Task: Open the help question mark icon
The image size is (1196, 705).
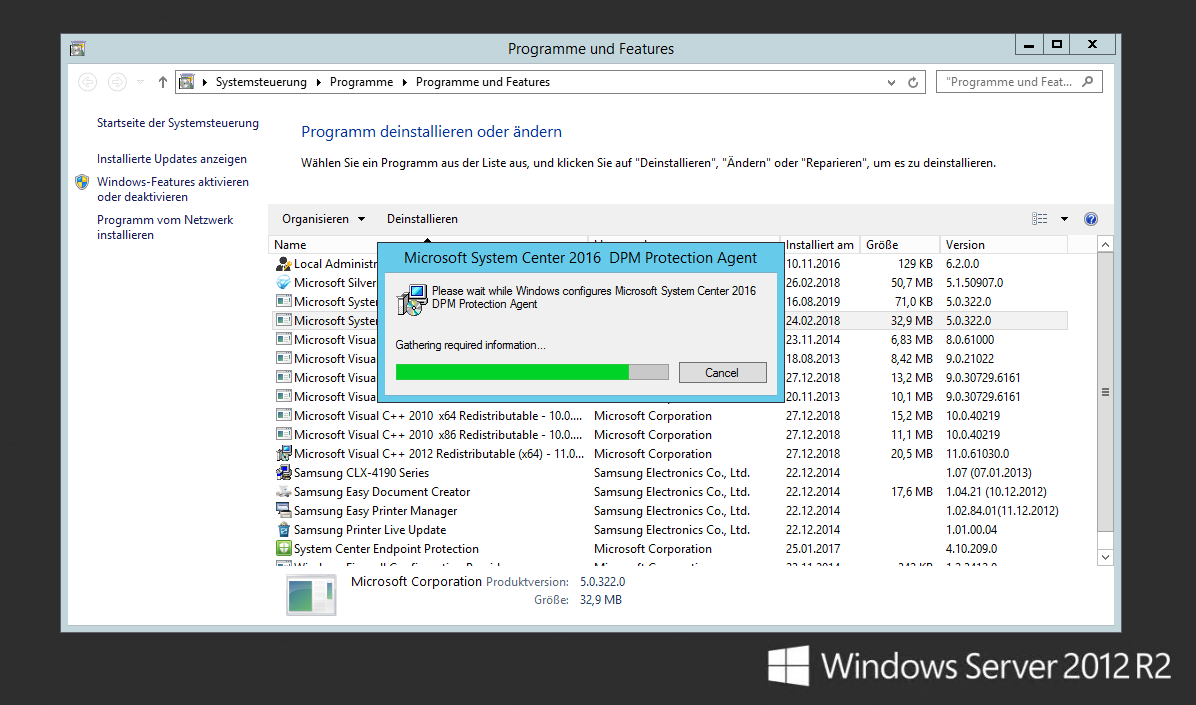Action: (1091, 219)
